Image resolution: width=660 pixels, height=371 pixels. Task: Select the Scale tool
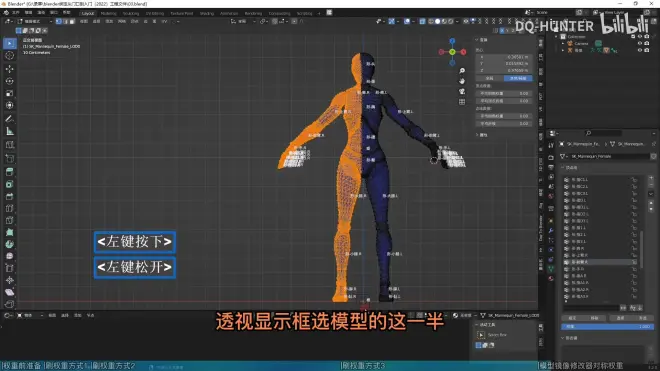pos(10,93)
